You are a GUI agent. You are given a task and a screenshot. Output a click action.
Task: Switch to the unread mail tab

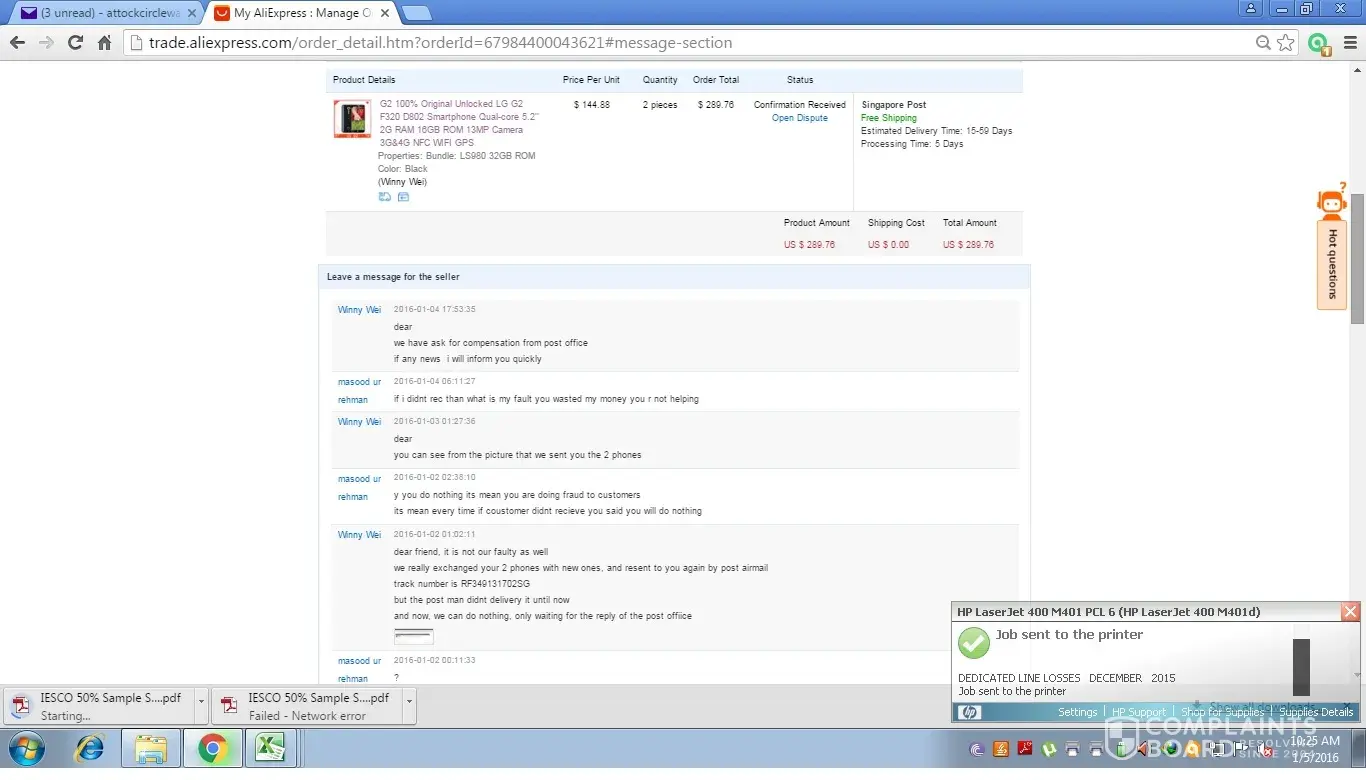105,13
